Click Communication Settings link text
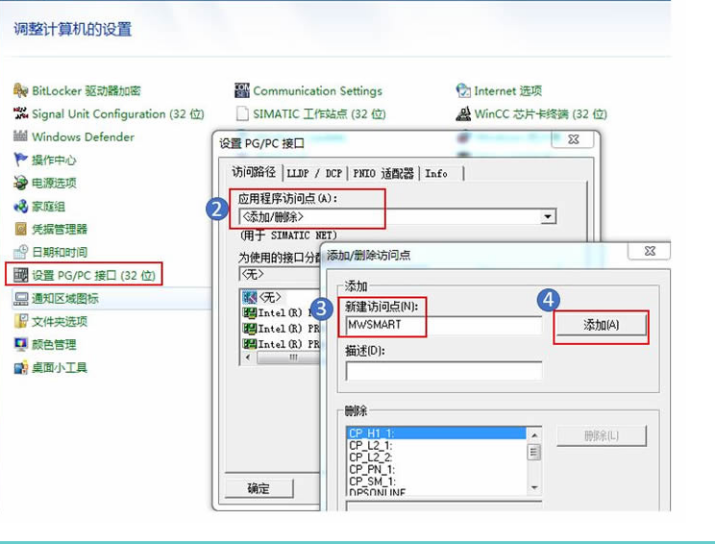This screenshot has height=545, width=716. pos(318,91)
